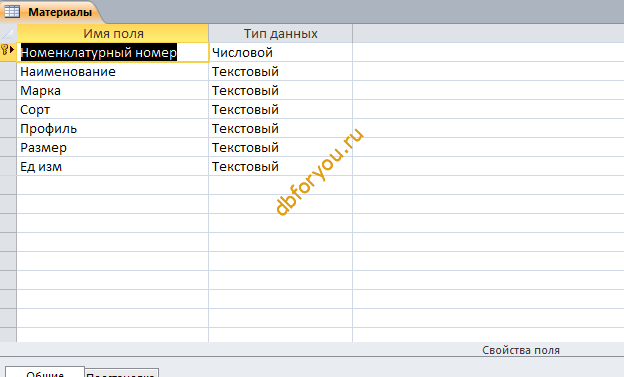Open data type for Марка row
This screenshot has height=377, width=624.
pyautogui.click(x=281, y=90)
